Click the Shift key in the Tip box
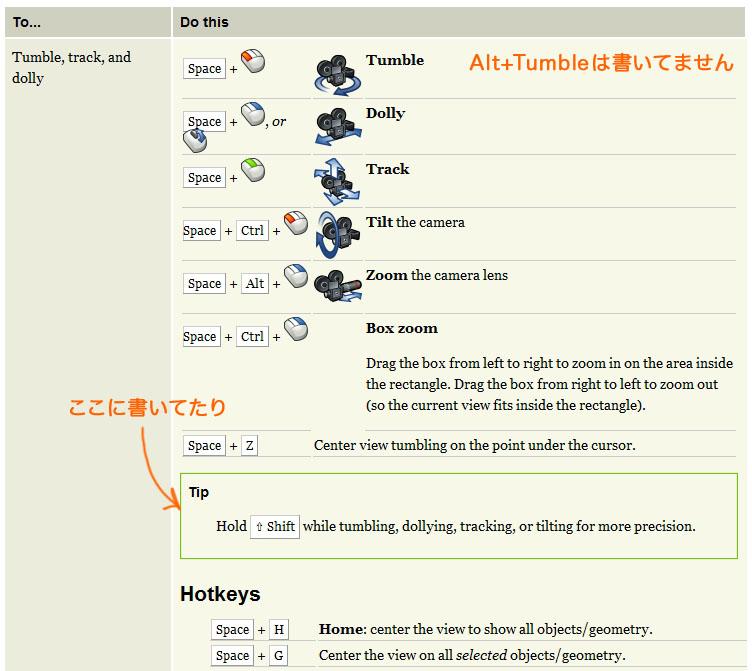 click(x=275, y=527)
